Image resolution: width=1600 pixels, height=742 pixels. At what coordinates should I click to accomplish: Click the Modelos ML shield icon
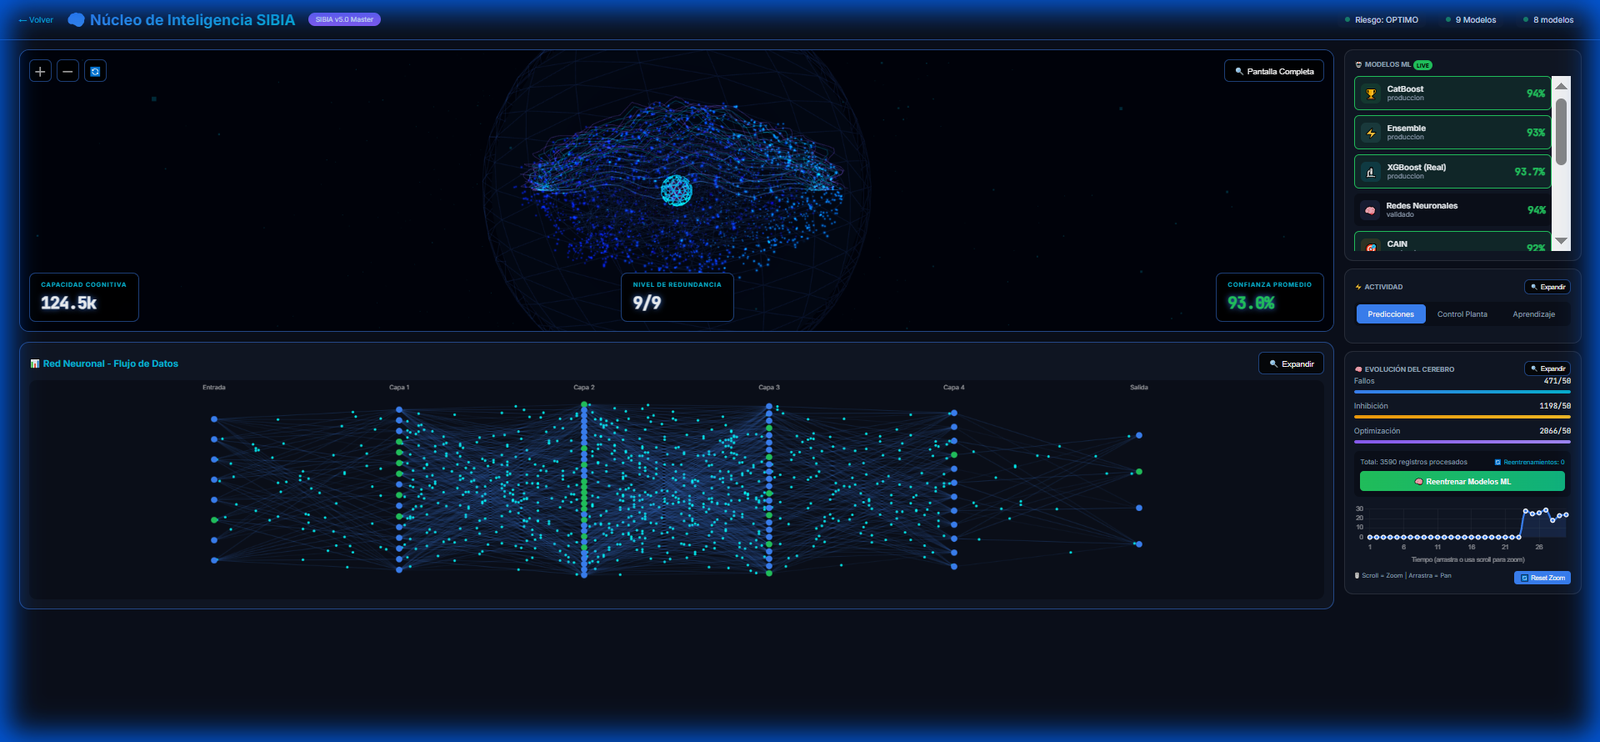1358,65
